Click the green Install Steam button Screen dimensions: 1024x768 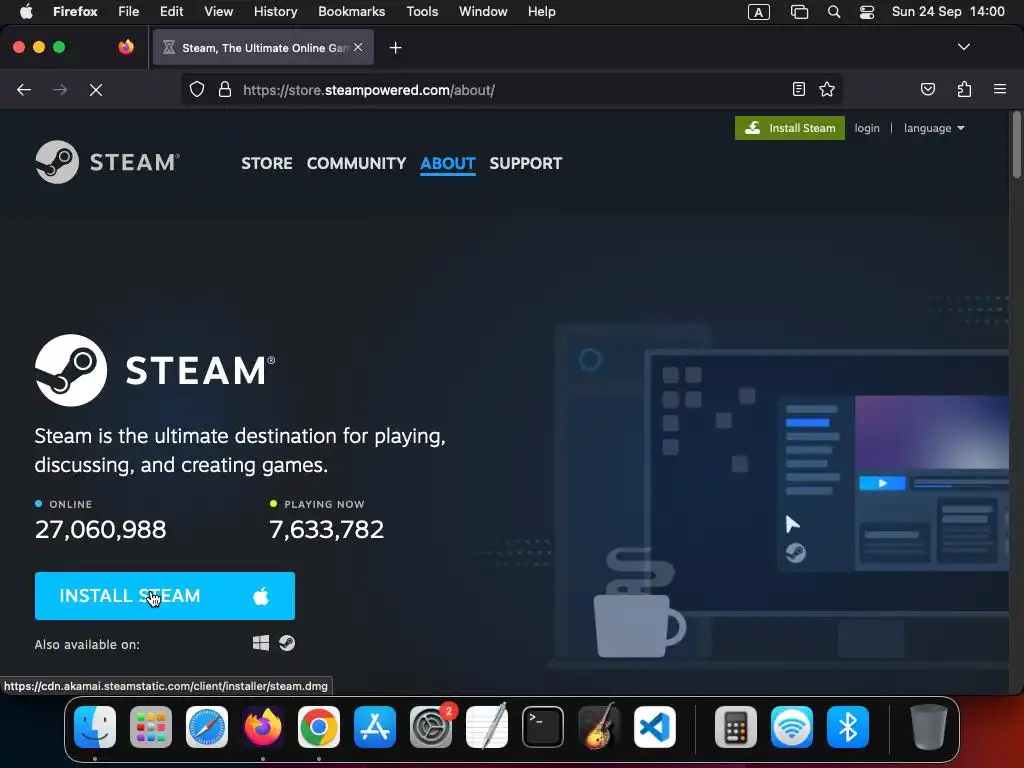point(790,128)
